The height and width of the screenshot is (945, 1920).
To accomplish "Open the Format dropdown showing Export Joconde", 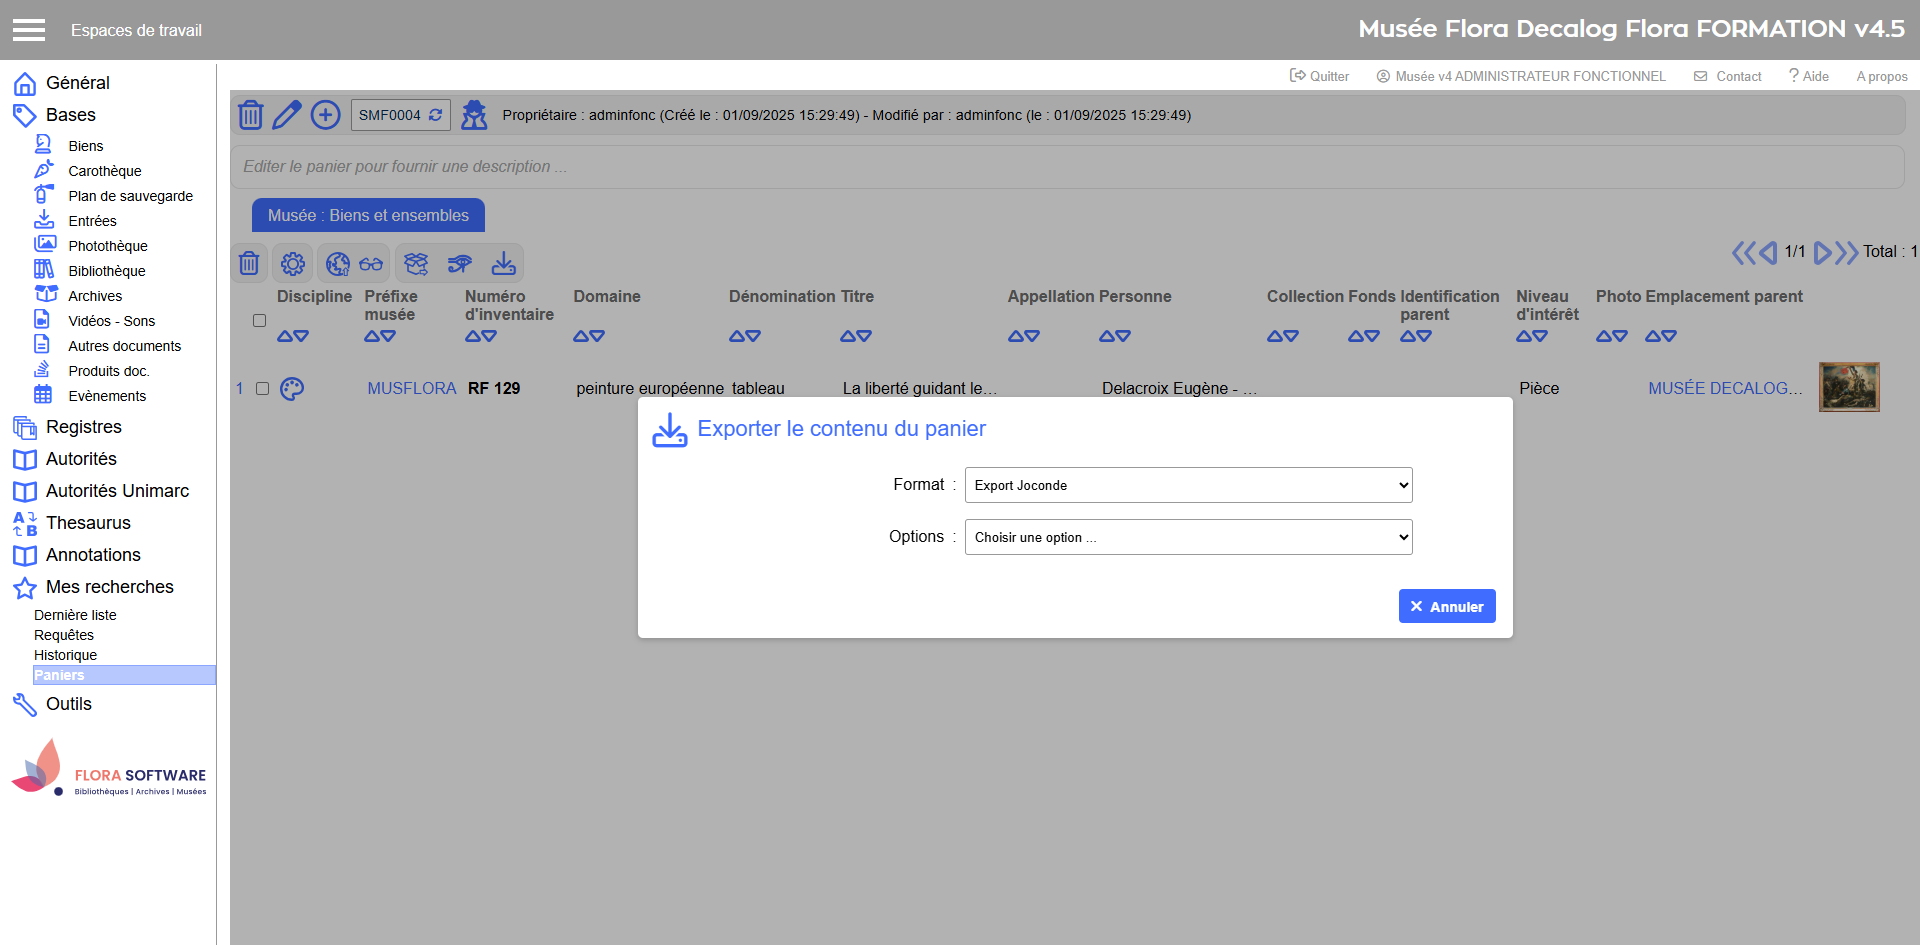I will tap(1188, 485).
